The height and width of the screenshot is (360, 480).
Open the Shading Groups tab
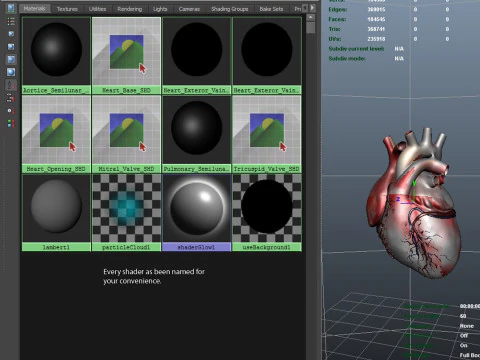tap(230, 9)
